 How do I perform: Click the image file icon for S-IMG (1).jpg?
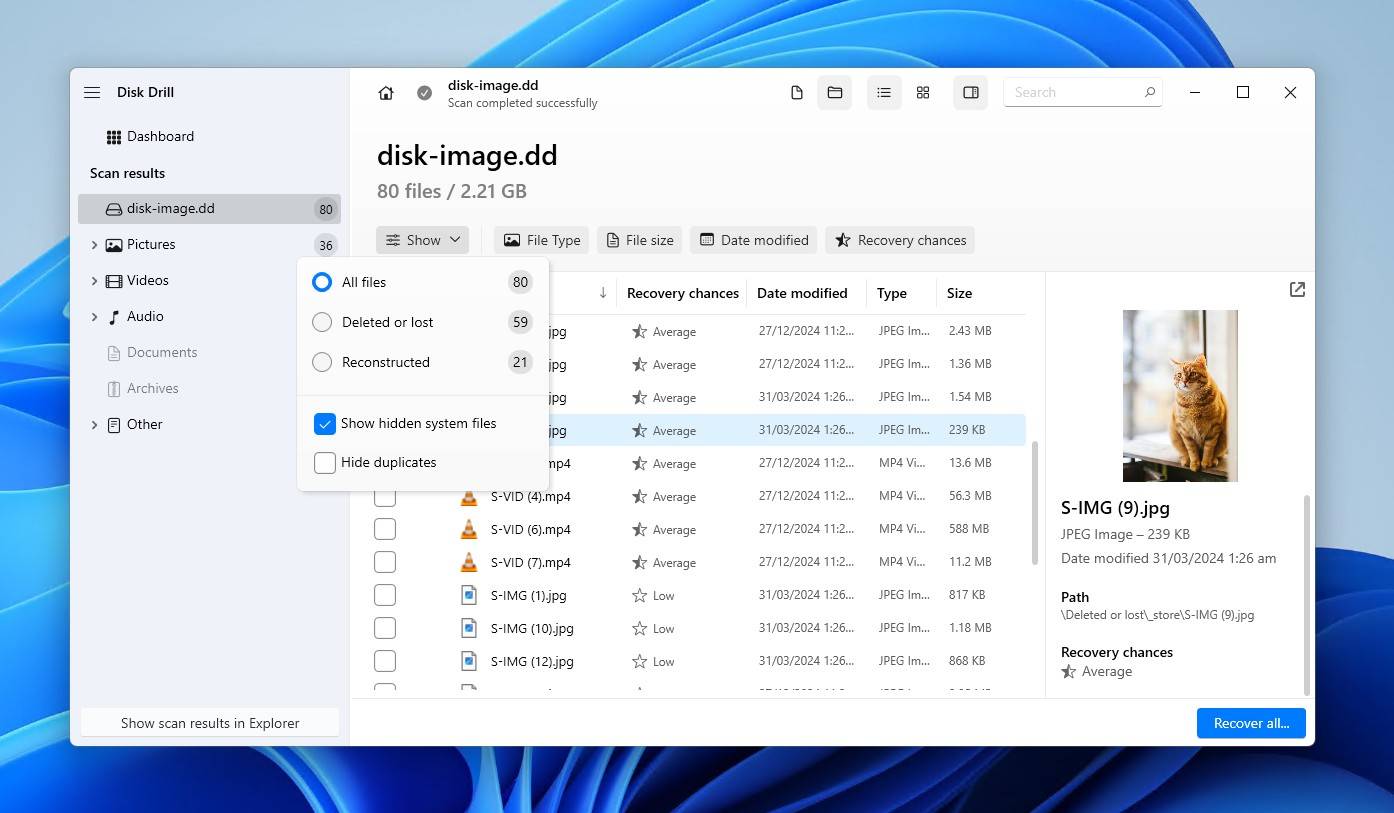(x=469, y=595)
